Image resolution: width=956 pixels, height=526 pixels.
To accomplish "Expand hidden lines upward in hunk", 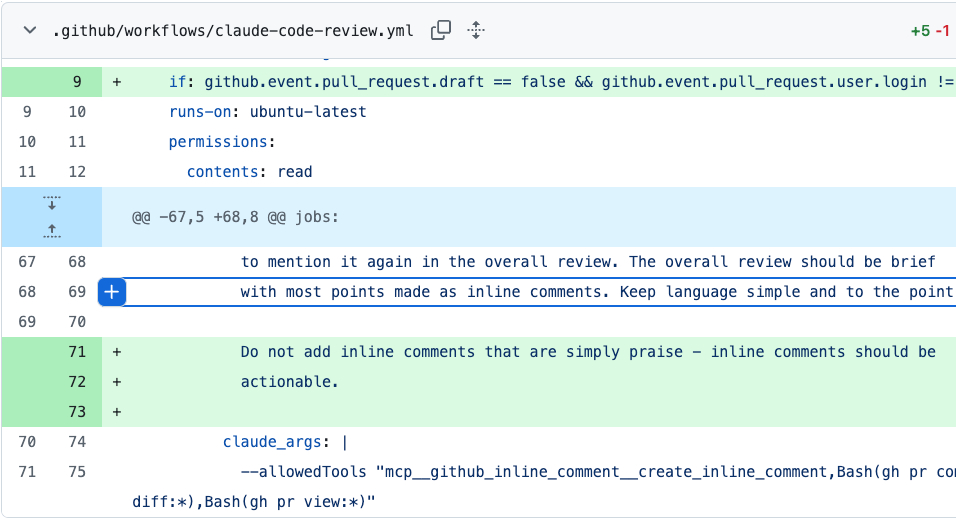I will coord(52,230).
